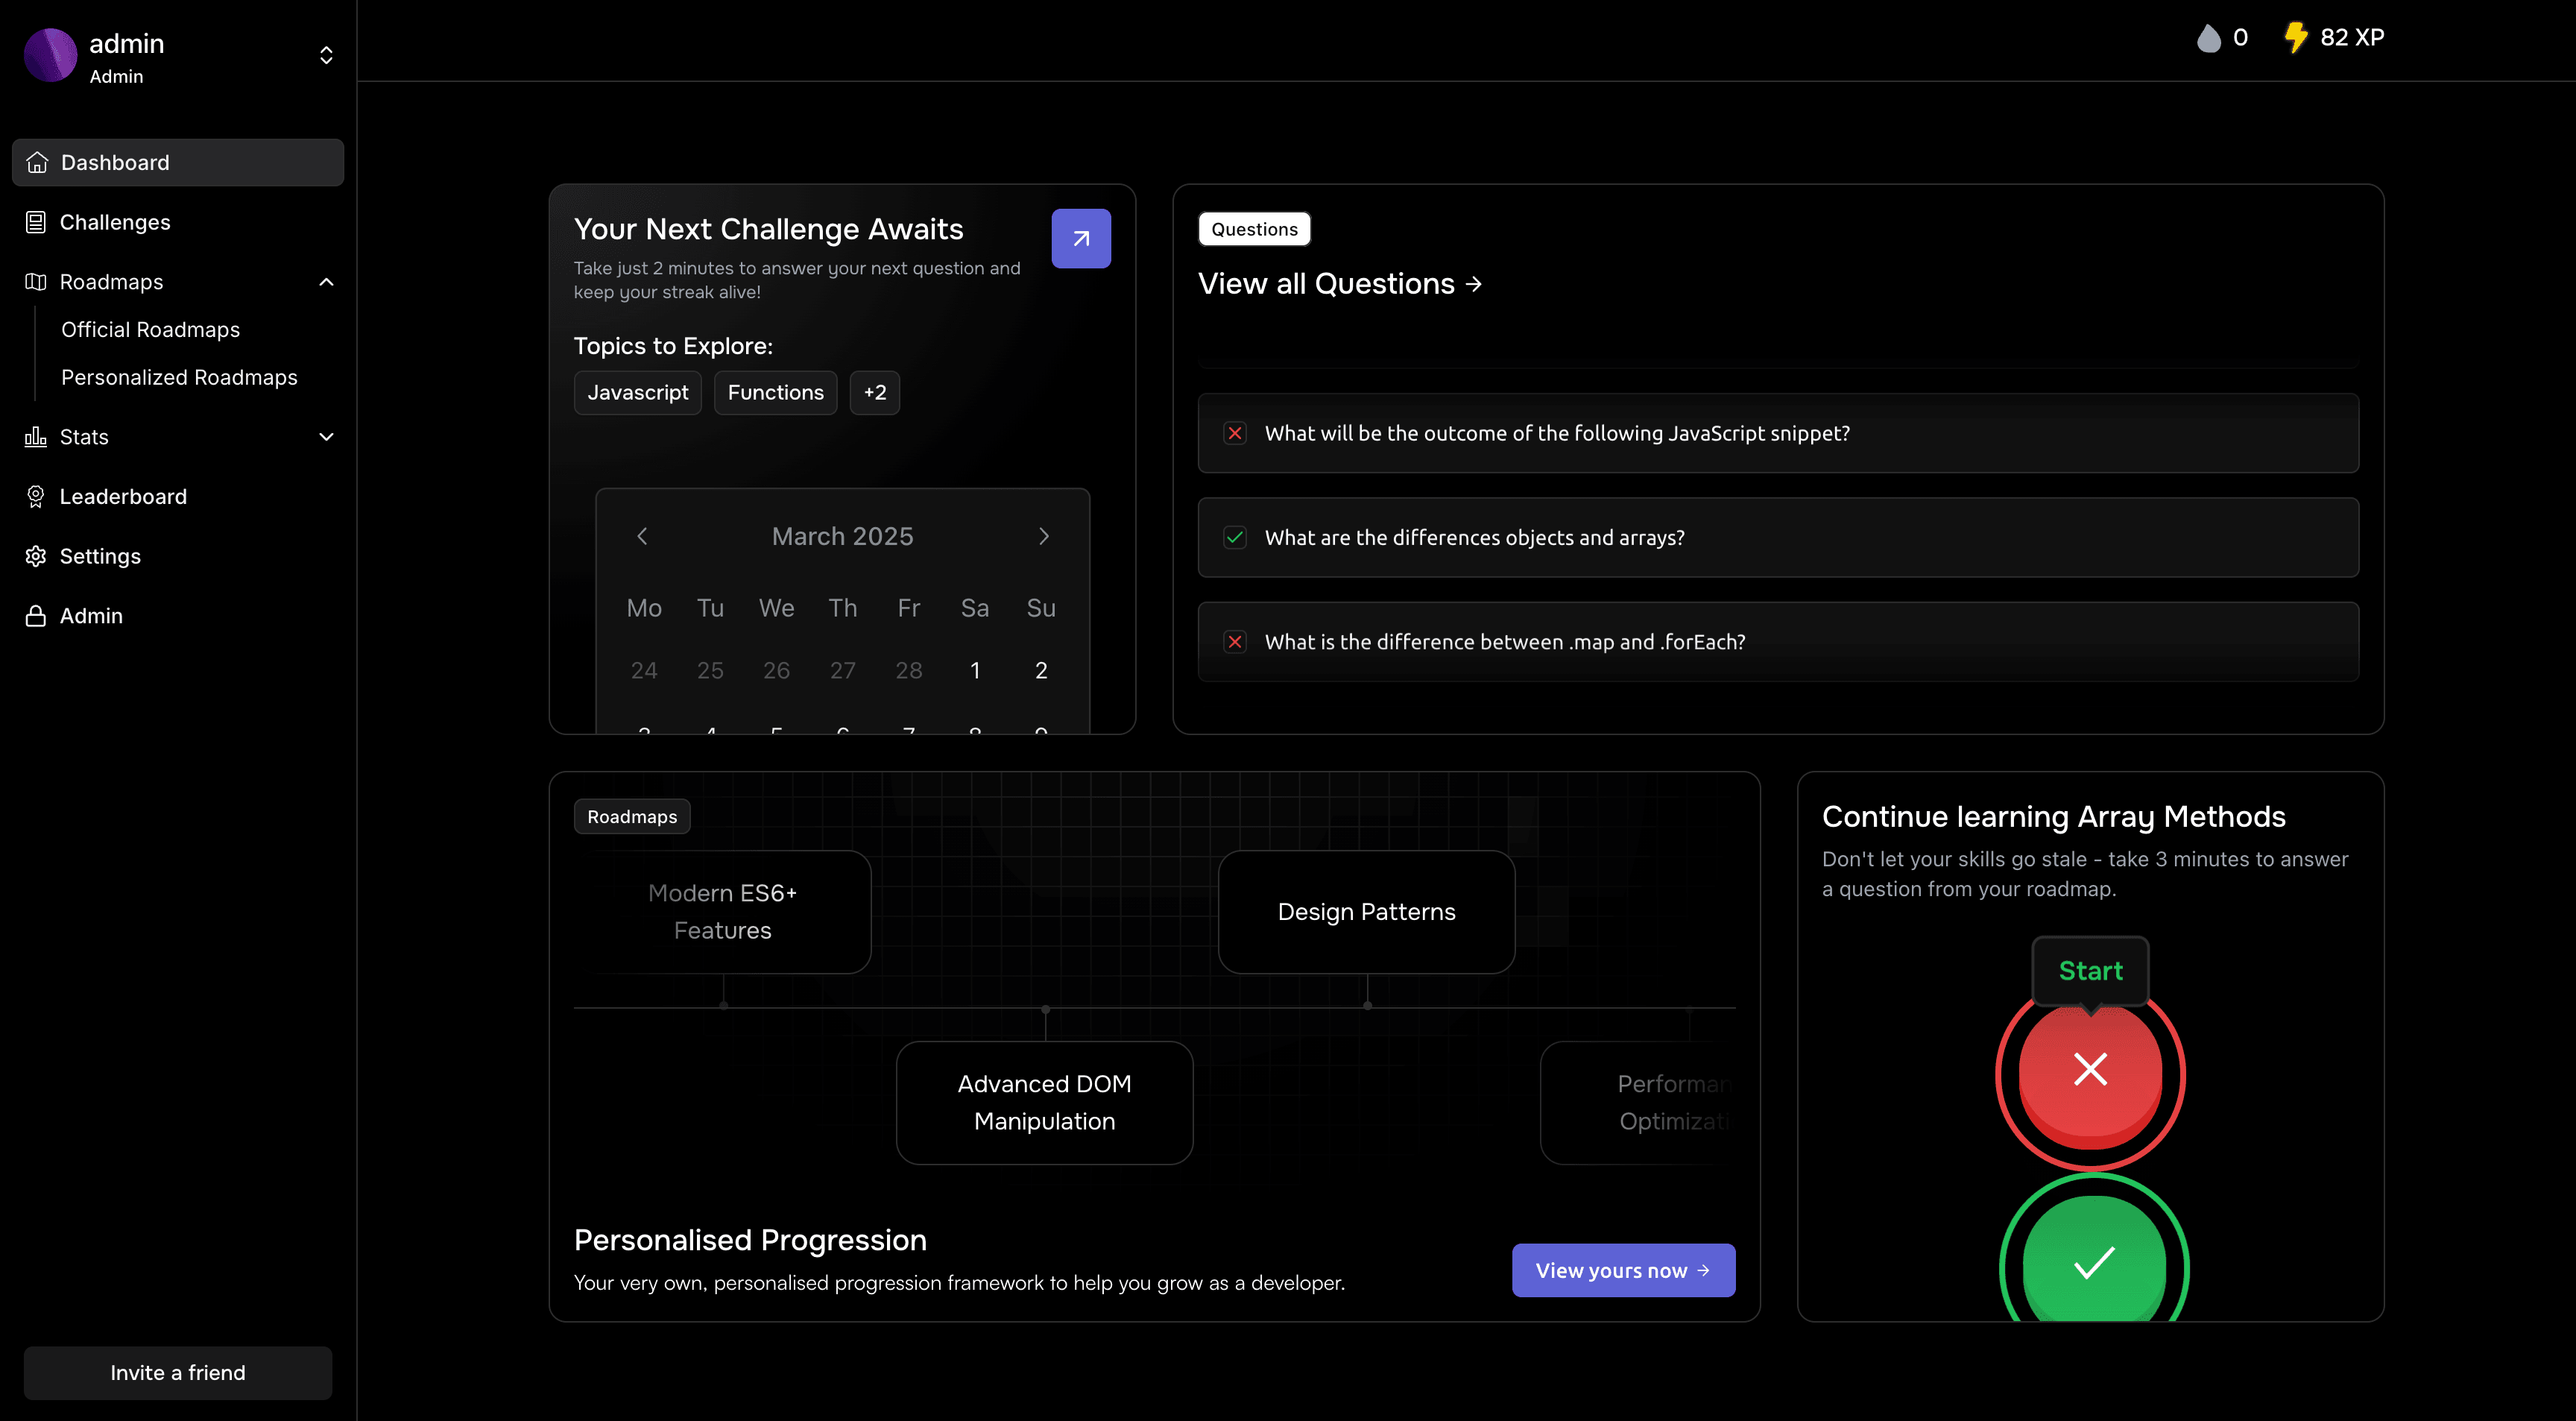Click the Questions tab pill

point(1254,228)
